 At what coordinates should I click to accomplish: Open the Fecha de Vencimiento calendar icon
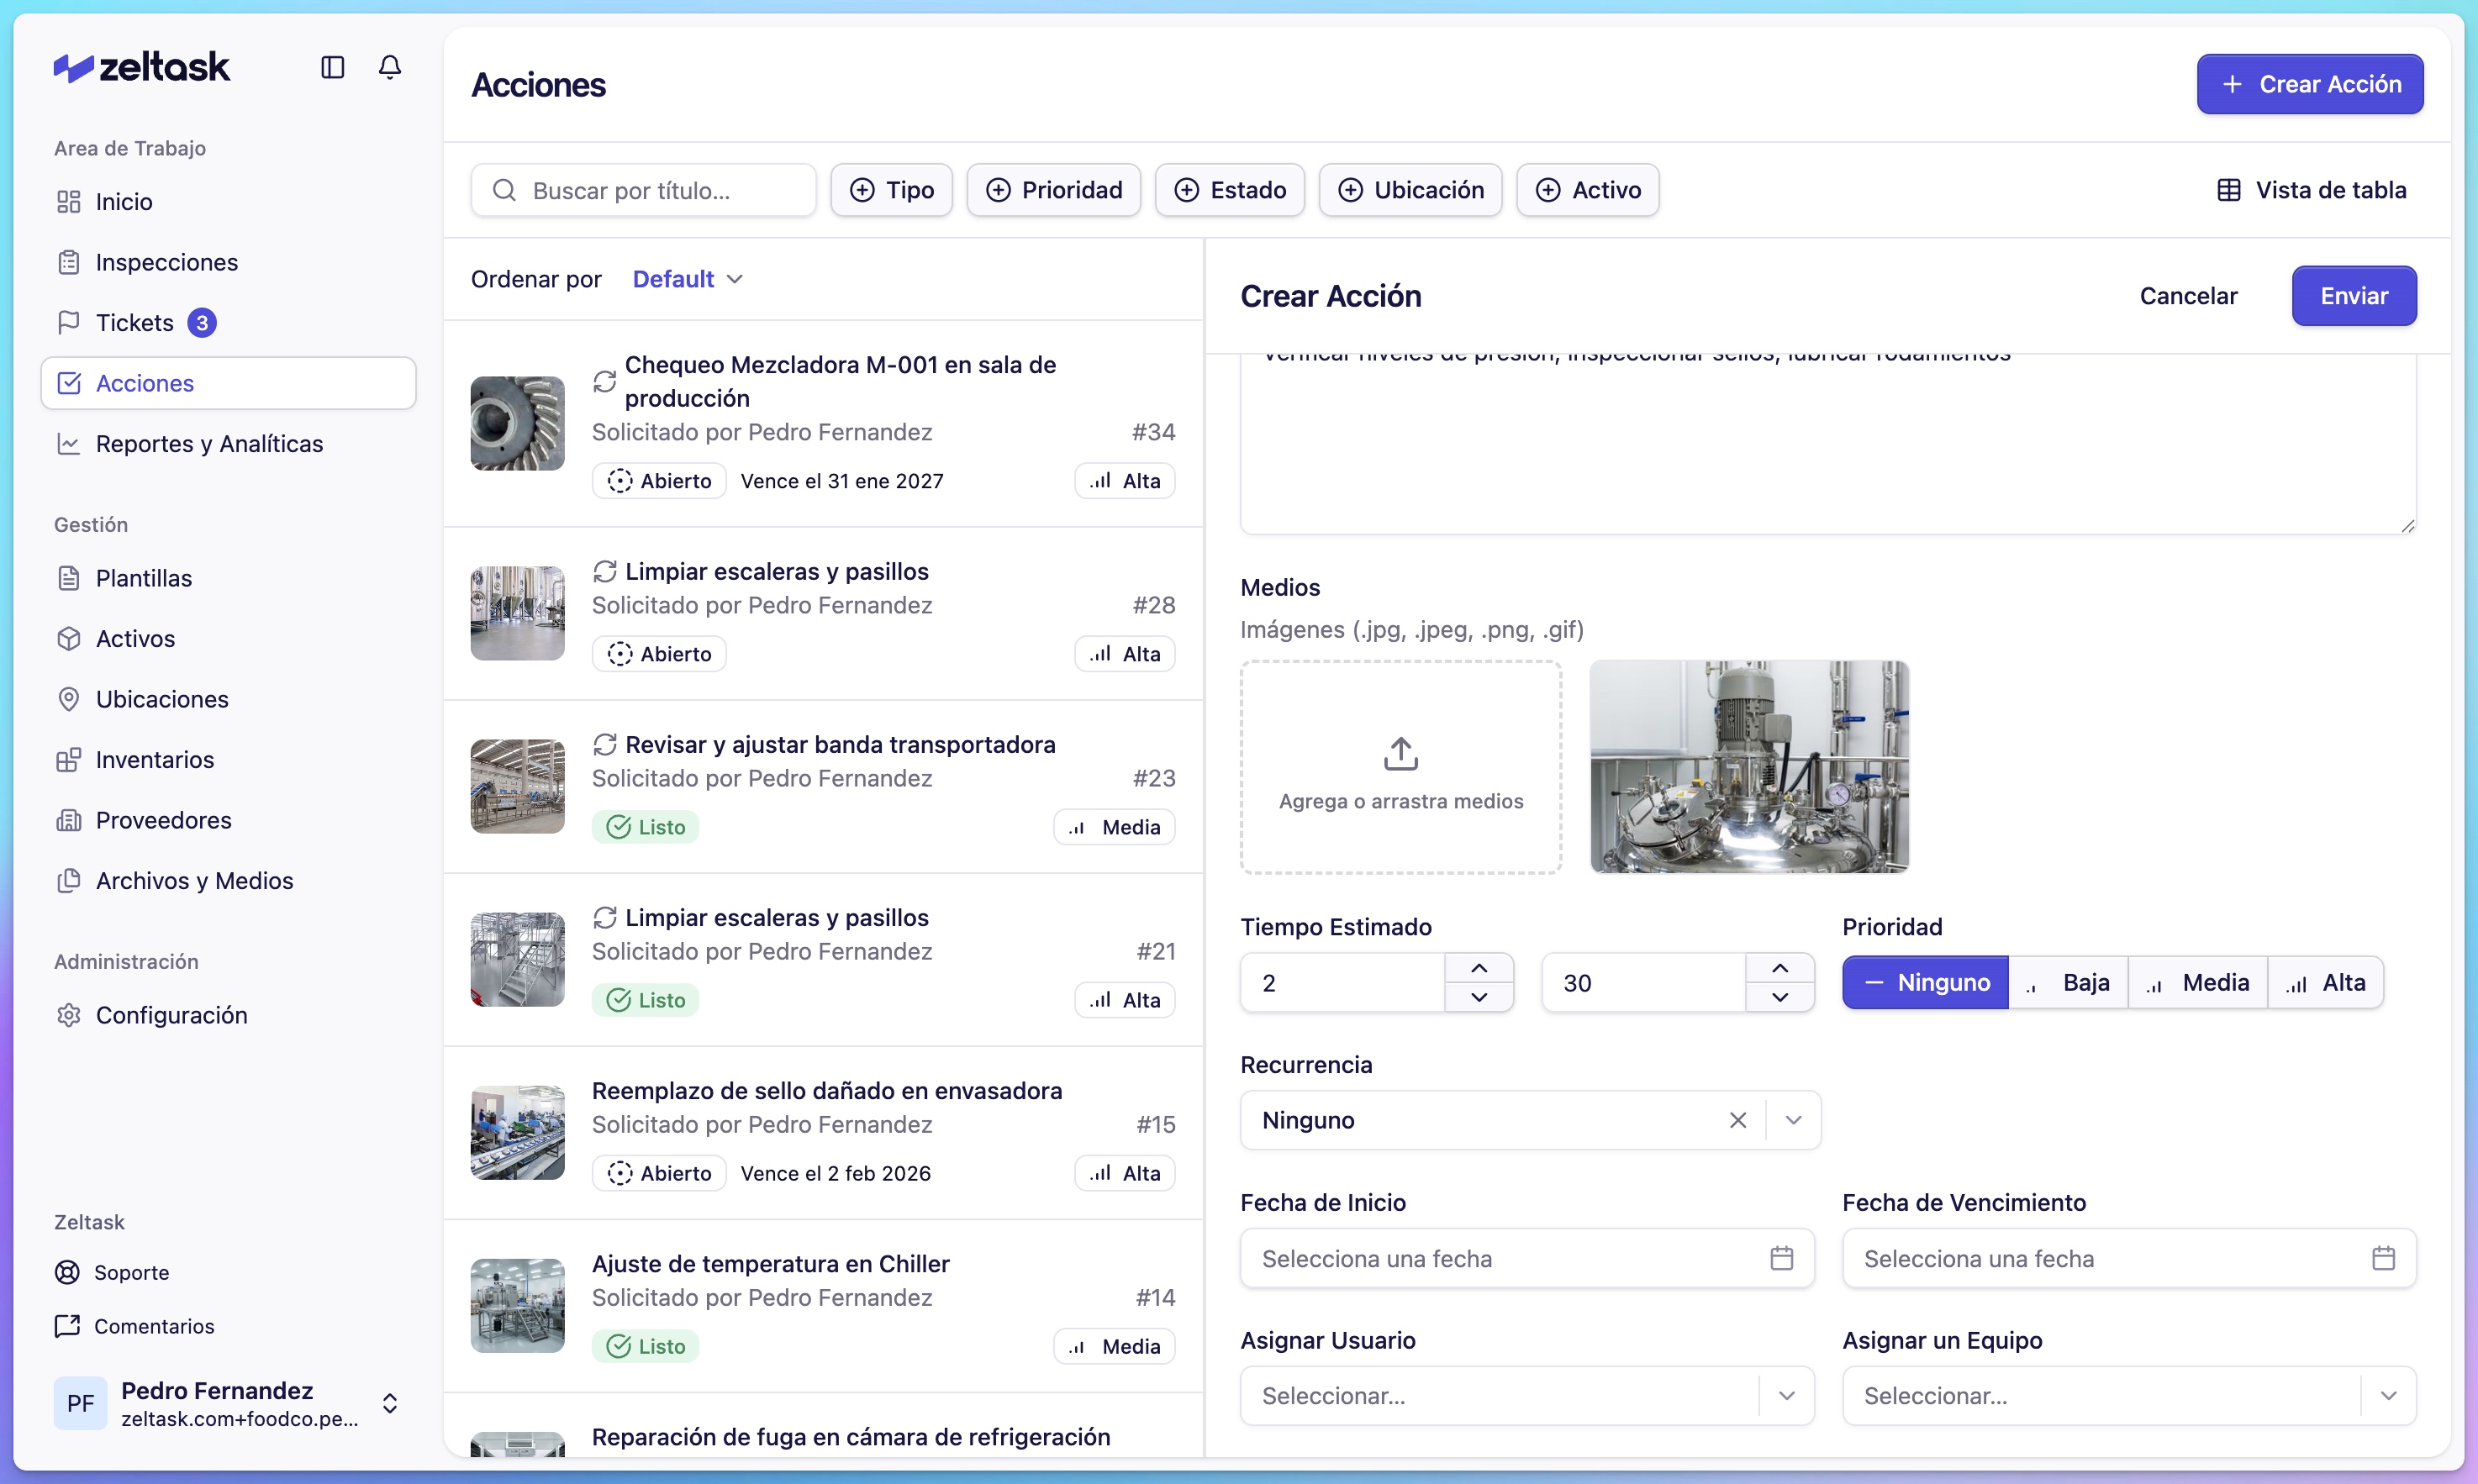(x=2383, y=1258)
